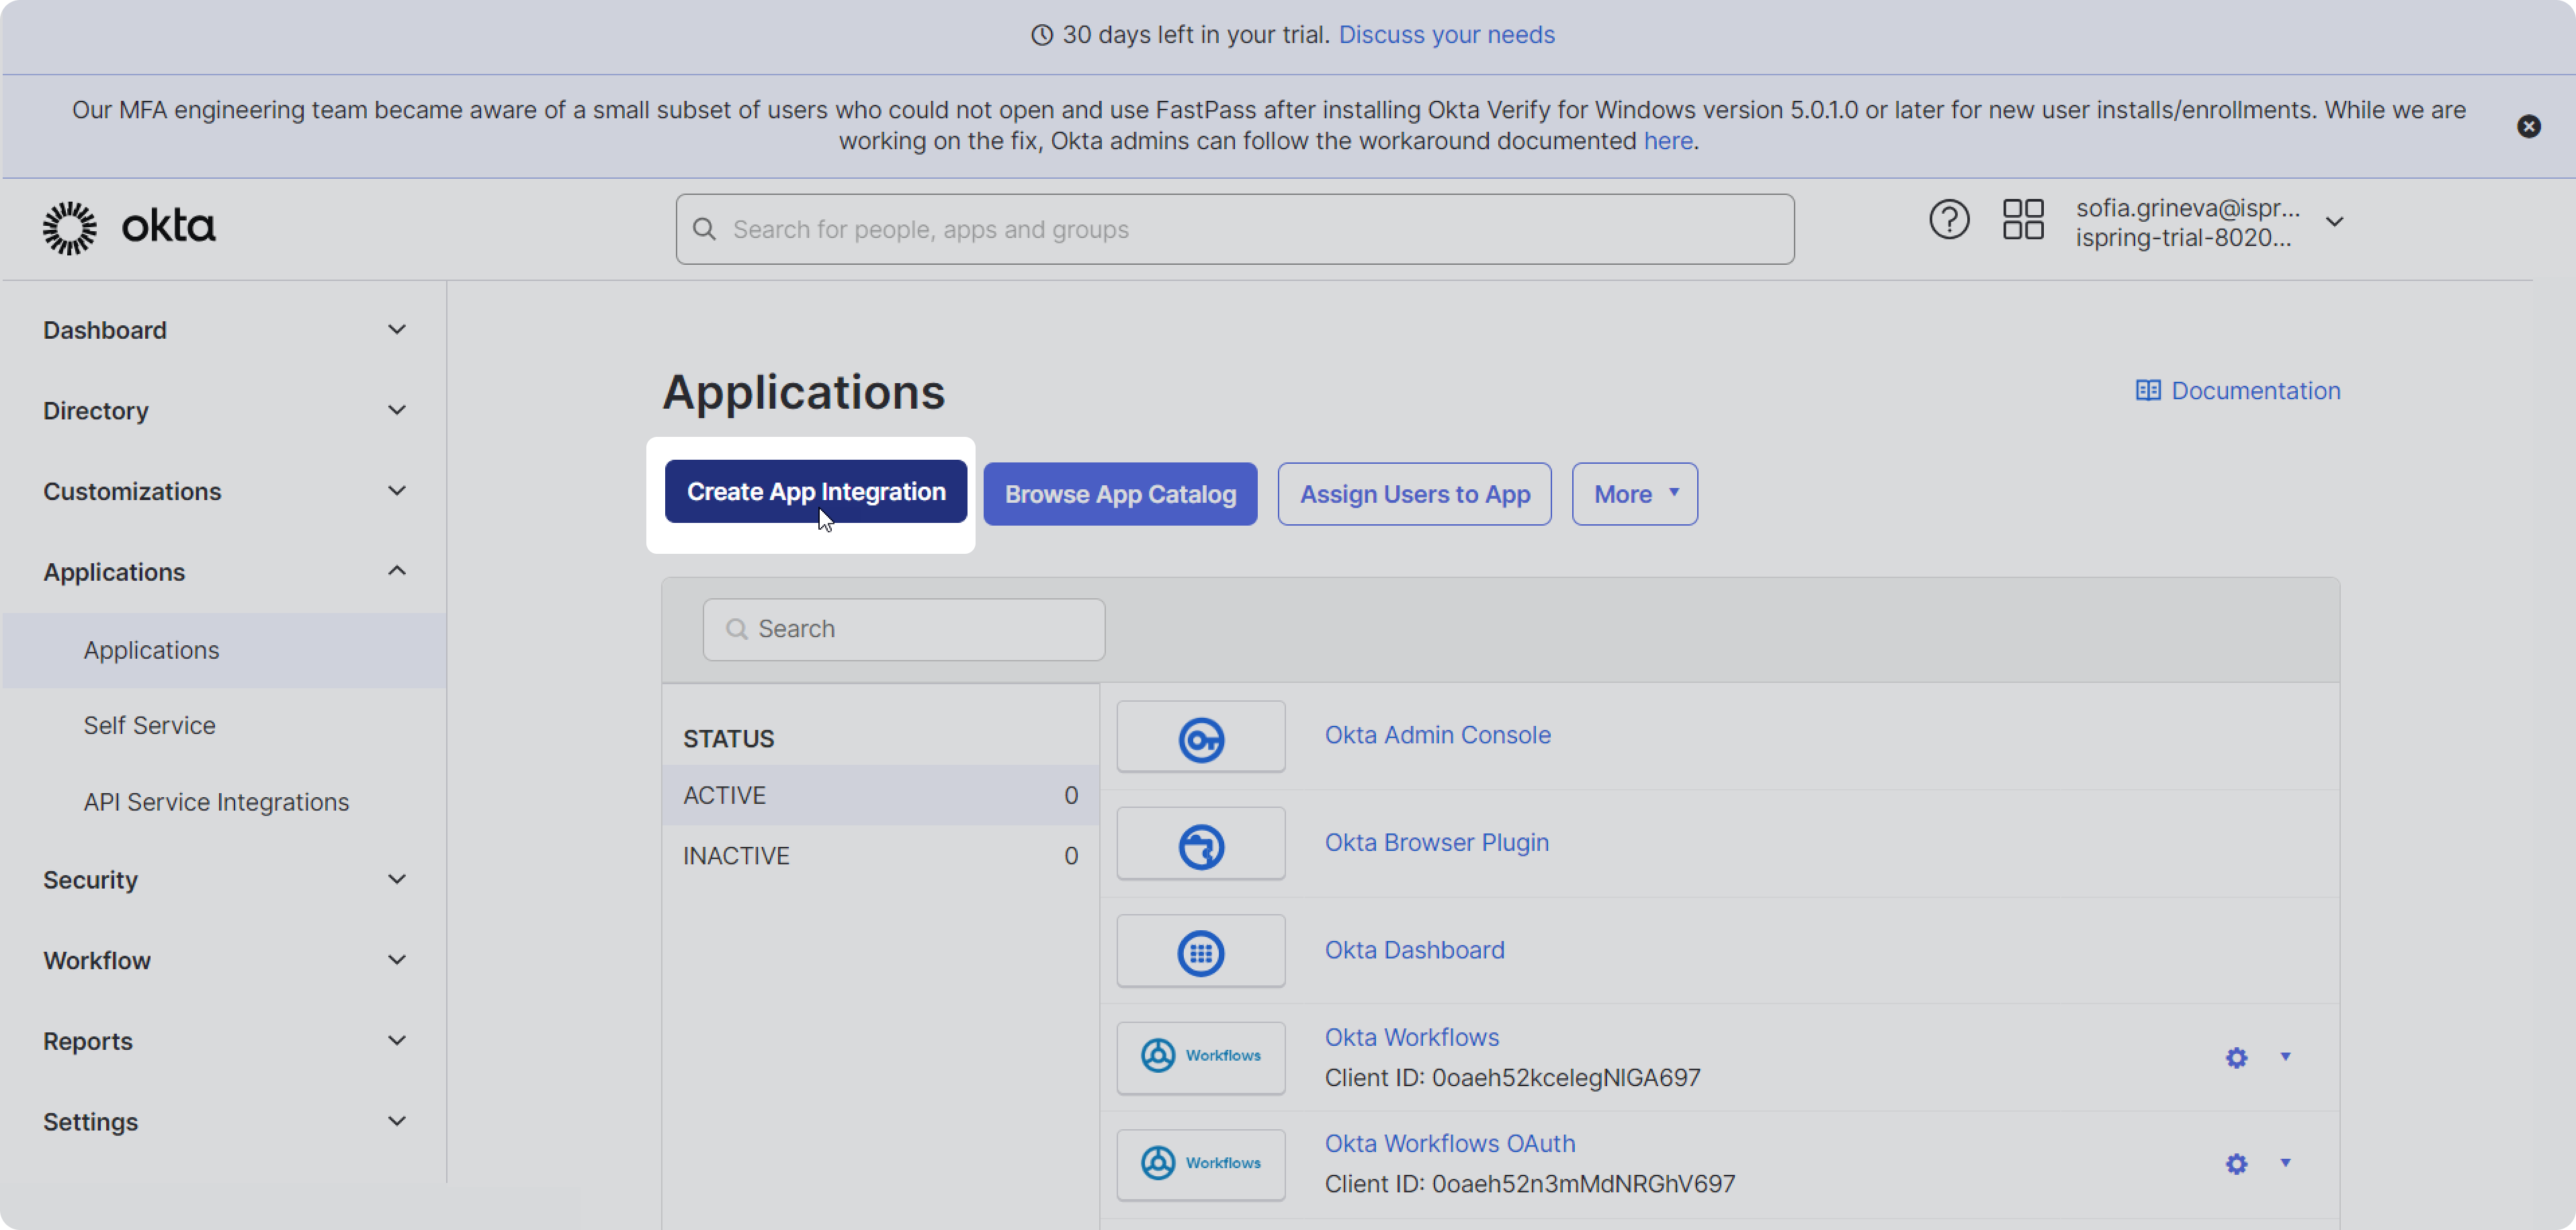The height and width of the screenshot is (1230, 2576).
Task: Expand the Dashboard sidebar section
Action: pos(397,330)
